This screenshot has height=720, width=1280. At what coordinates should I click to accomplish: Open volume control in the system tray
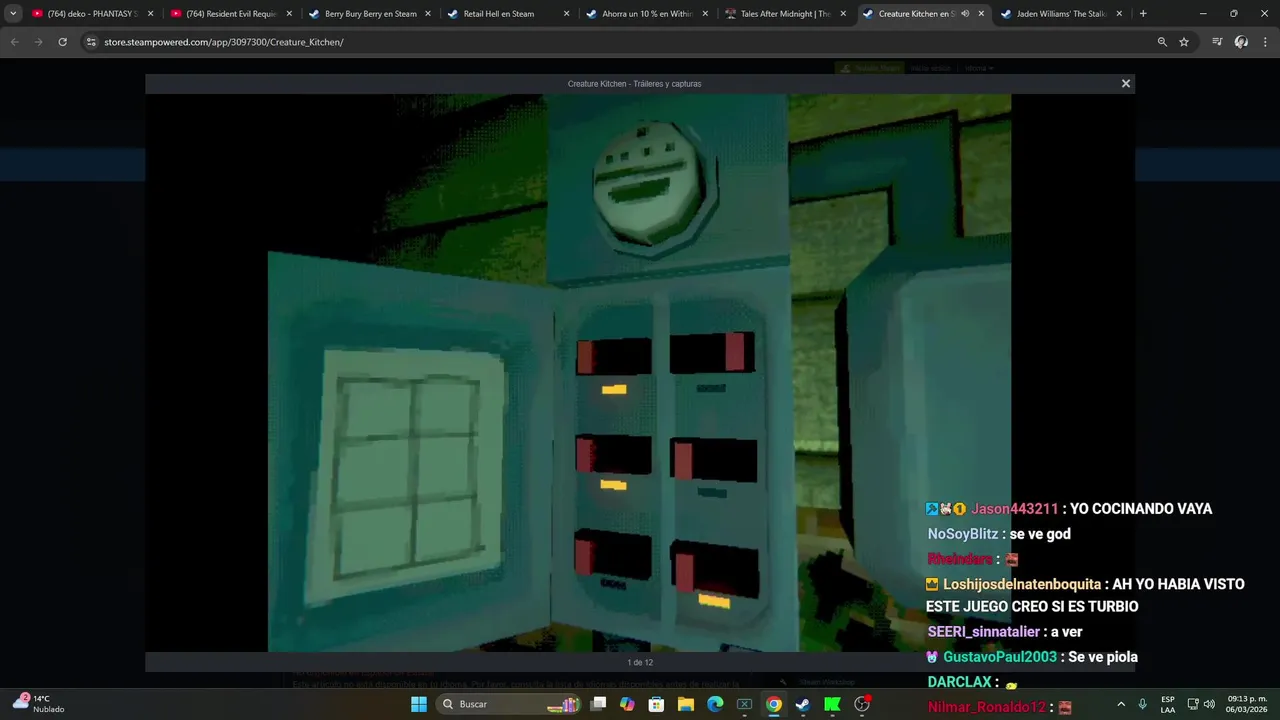pyautogui.click(x=1209, y=704)
